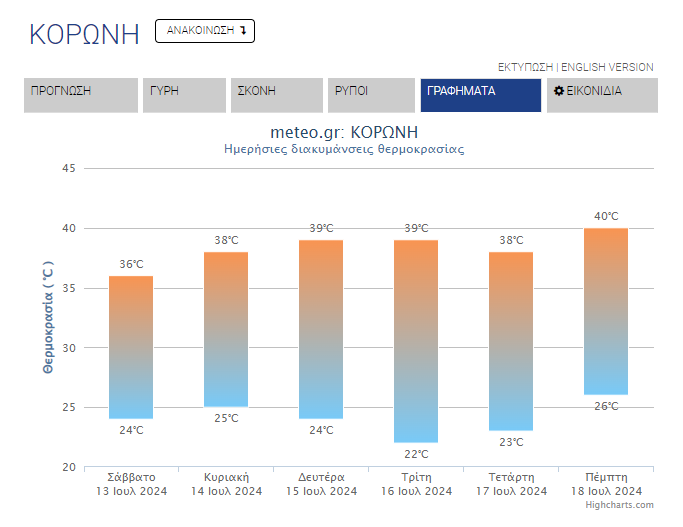Click the Τετάρτη 17 Ιουλ 2024 axis label
This screenshot has width=683, height=527.
[x=511, y=484]
